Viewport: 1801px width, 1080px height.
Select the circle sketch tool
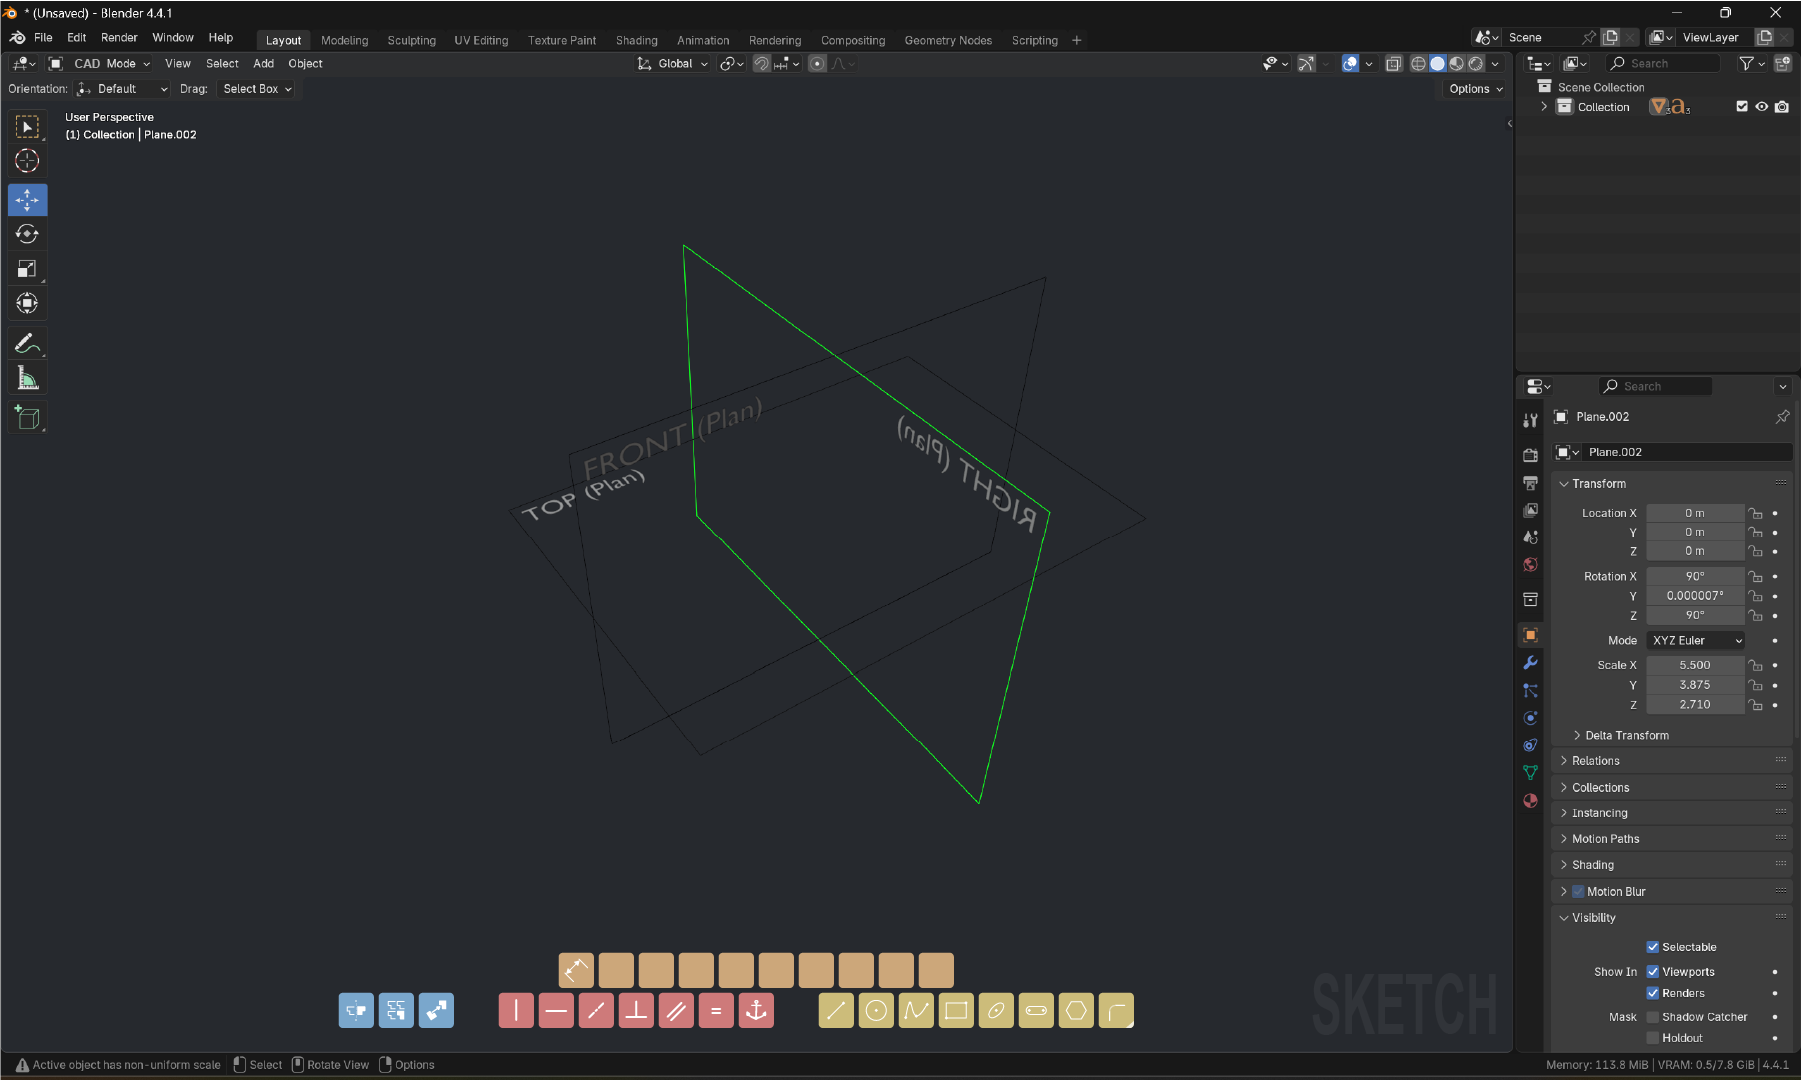point(876,1011)
